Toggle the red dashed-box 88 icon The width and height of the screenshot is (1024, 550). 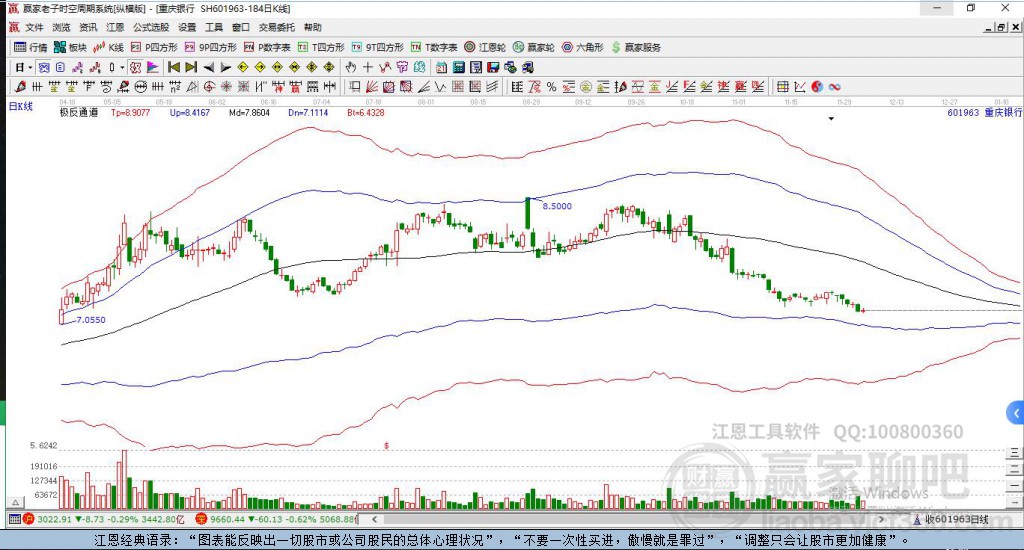click(135, 67)
